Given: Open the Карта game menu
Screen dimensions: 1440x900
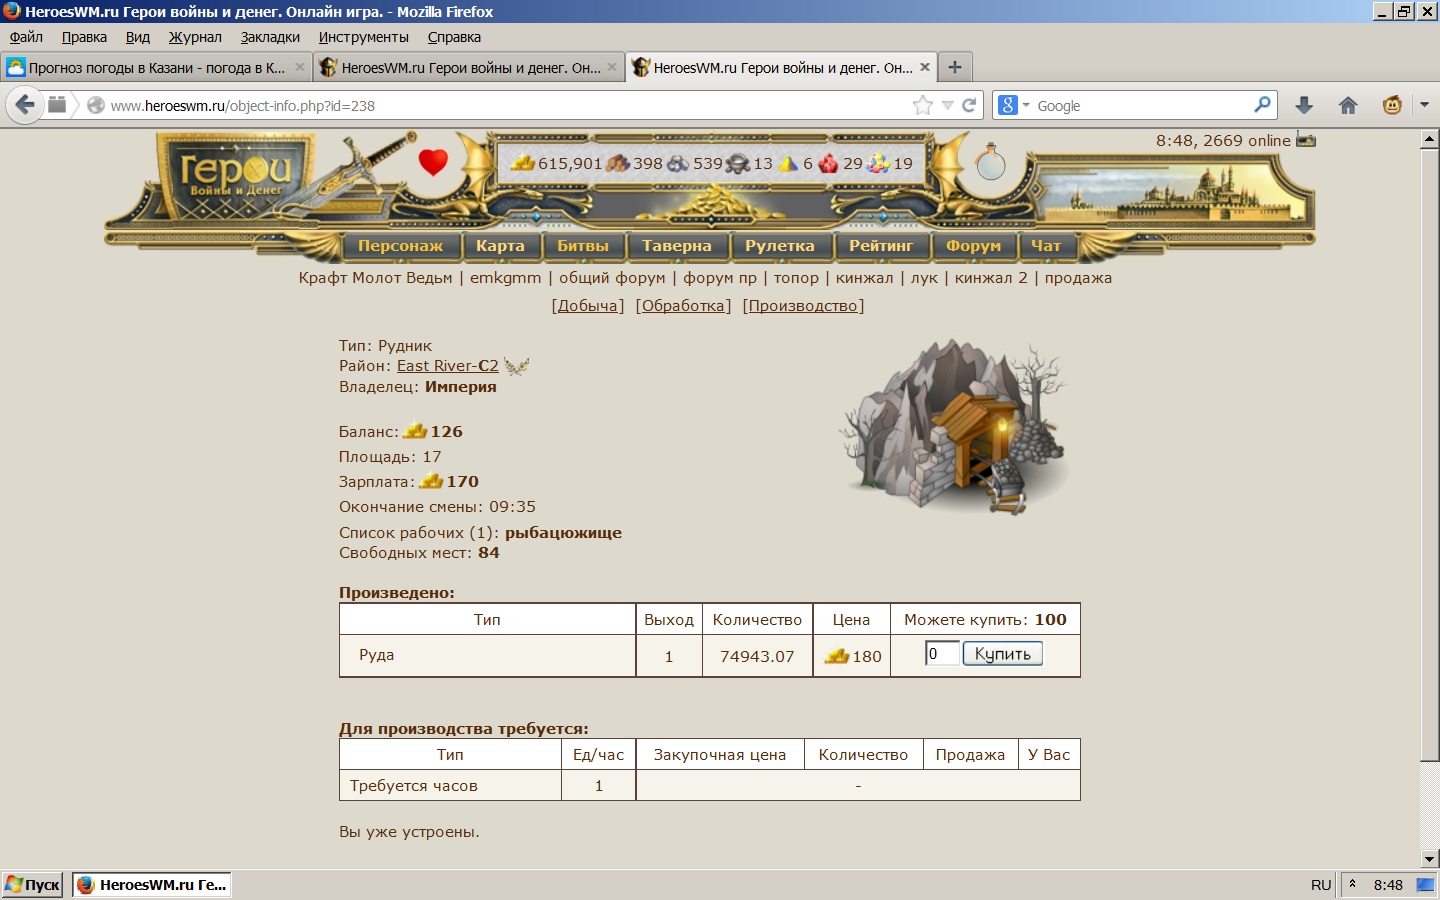Looking at the screenshot, I should point(500,246).
